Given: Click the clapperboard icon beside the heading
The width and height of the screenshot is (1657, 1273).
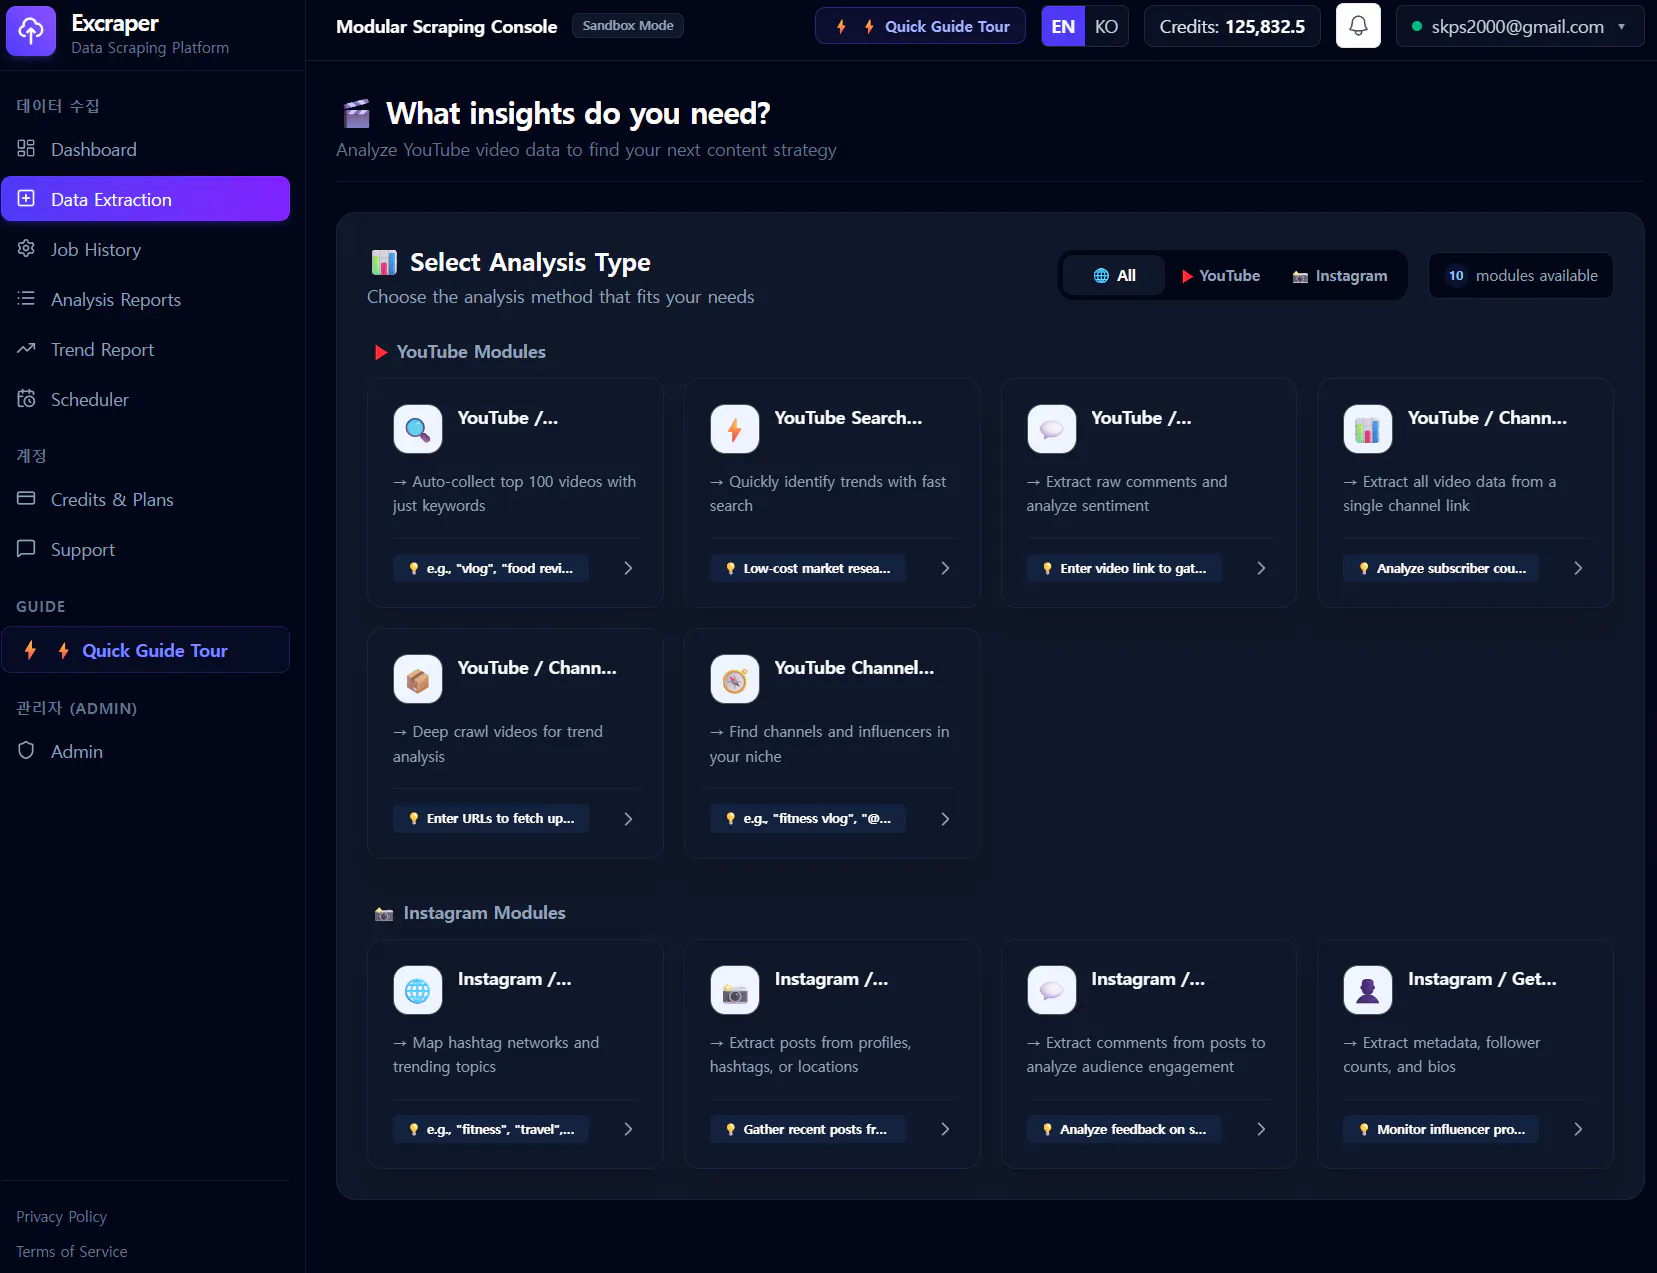Looking at the screenshot, I should [x=357, y=114].
